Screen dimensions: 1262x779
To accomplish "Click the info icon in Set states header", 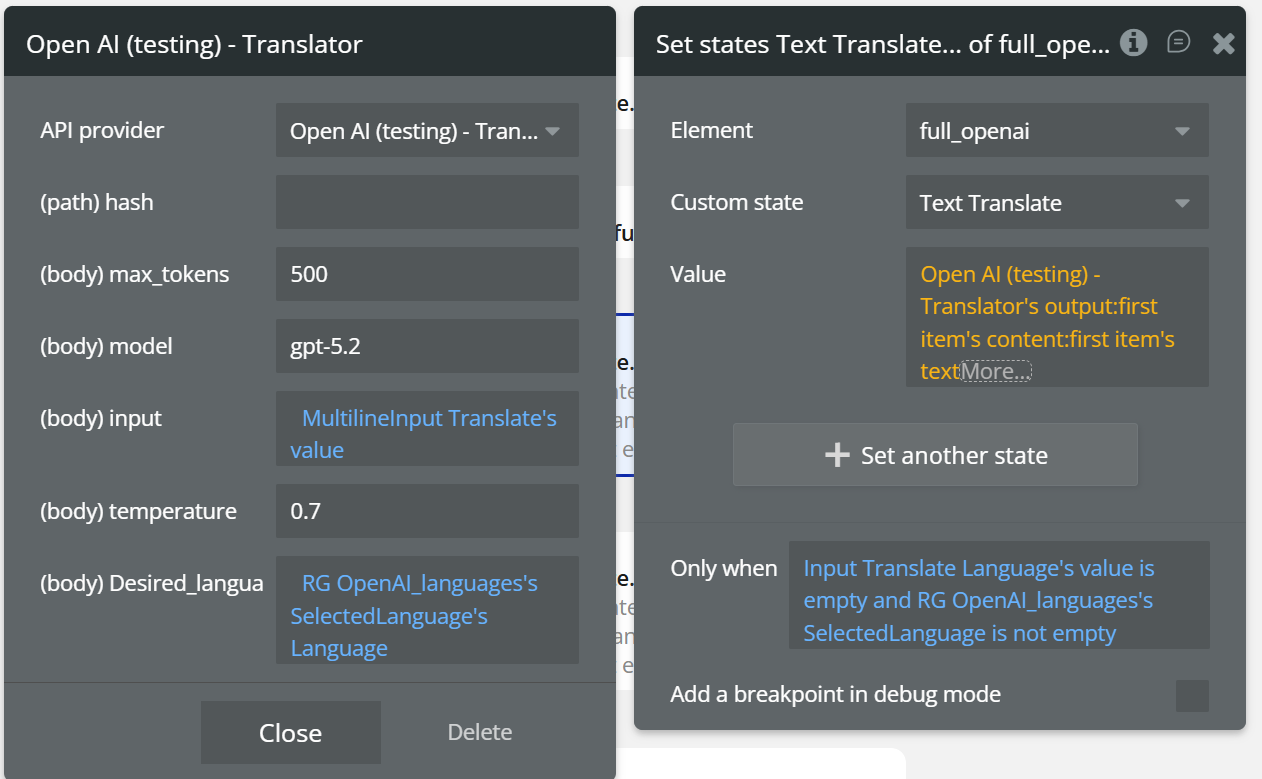I will pos(1133,42).
